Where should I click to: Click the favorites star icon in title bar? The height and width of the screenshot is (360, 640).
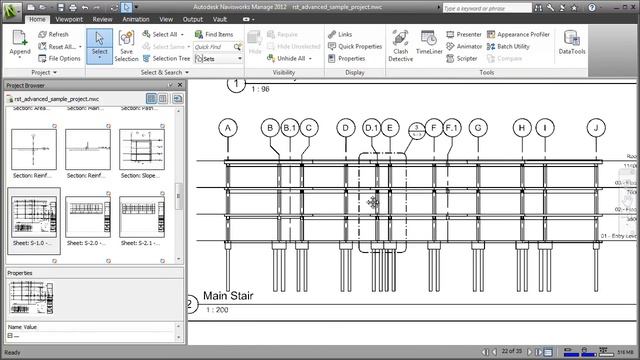(x=574, y=8)
